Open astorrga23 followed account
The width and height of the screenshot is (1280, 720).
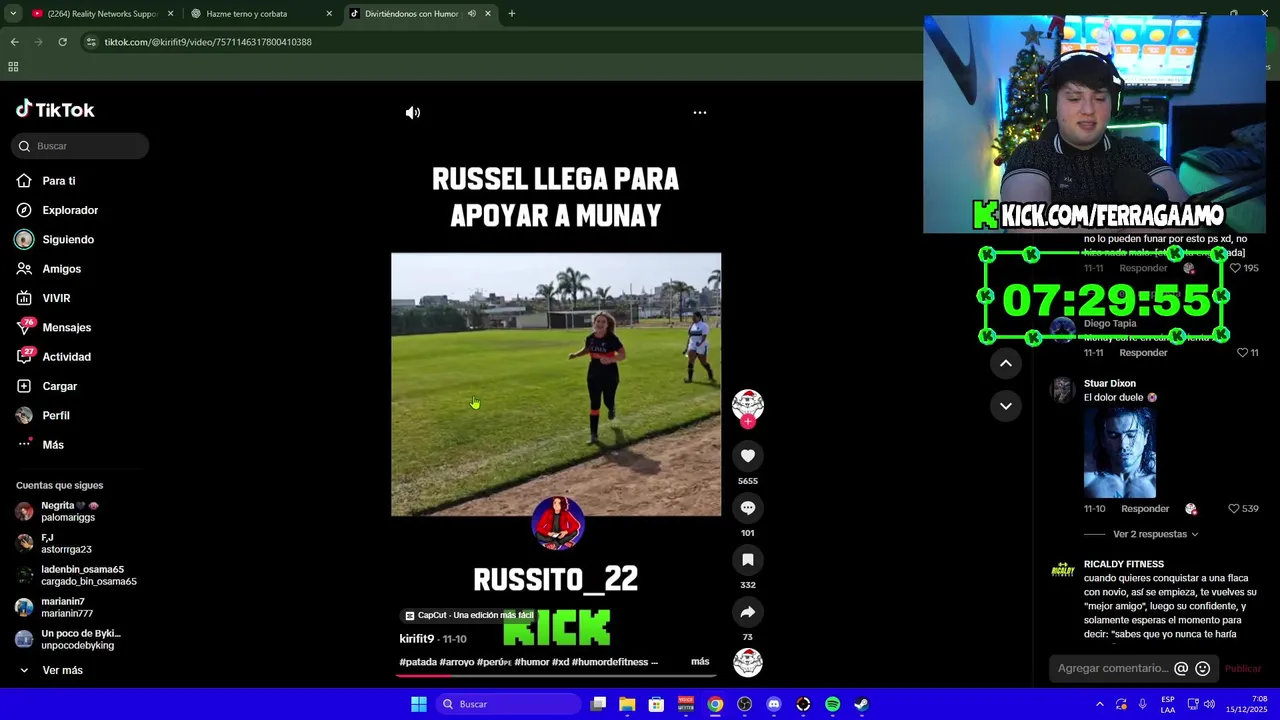click(x=66, y=544)
